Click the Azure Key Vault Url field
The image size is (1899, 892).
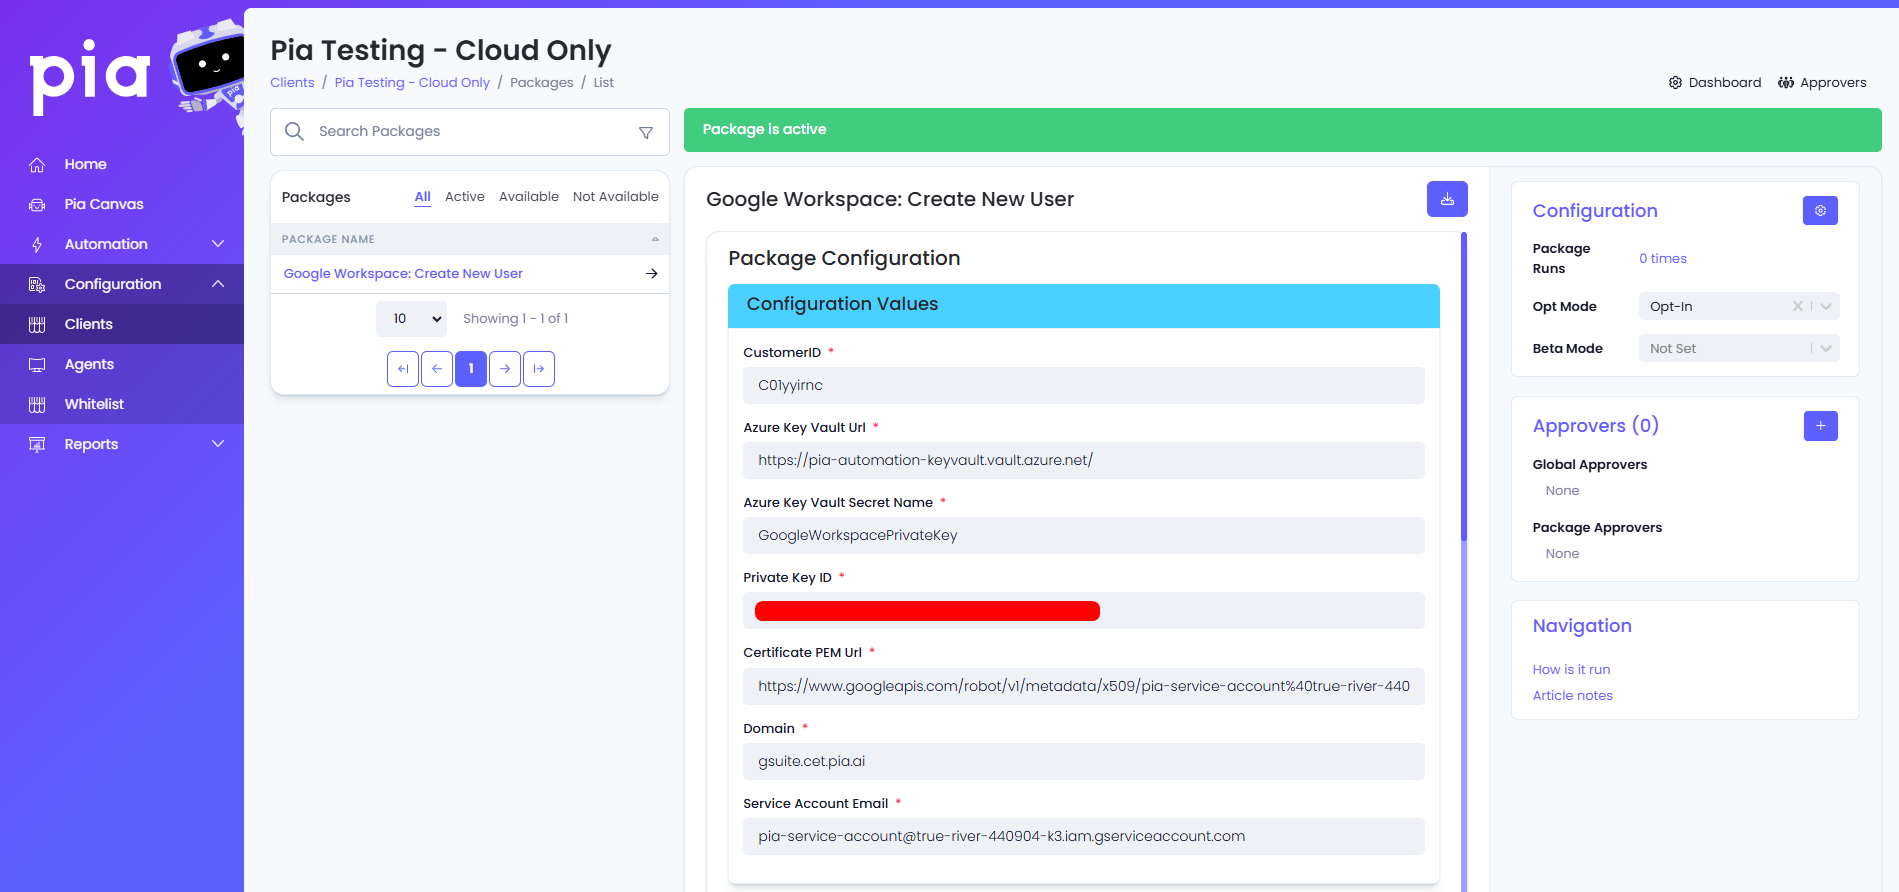point(1084,460)
